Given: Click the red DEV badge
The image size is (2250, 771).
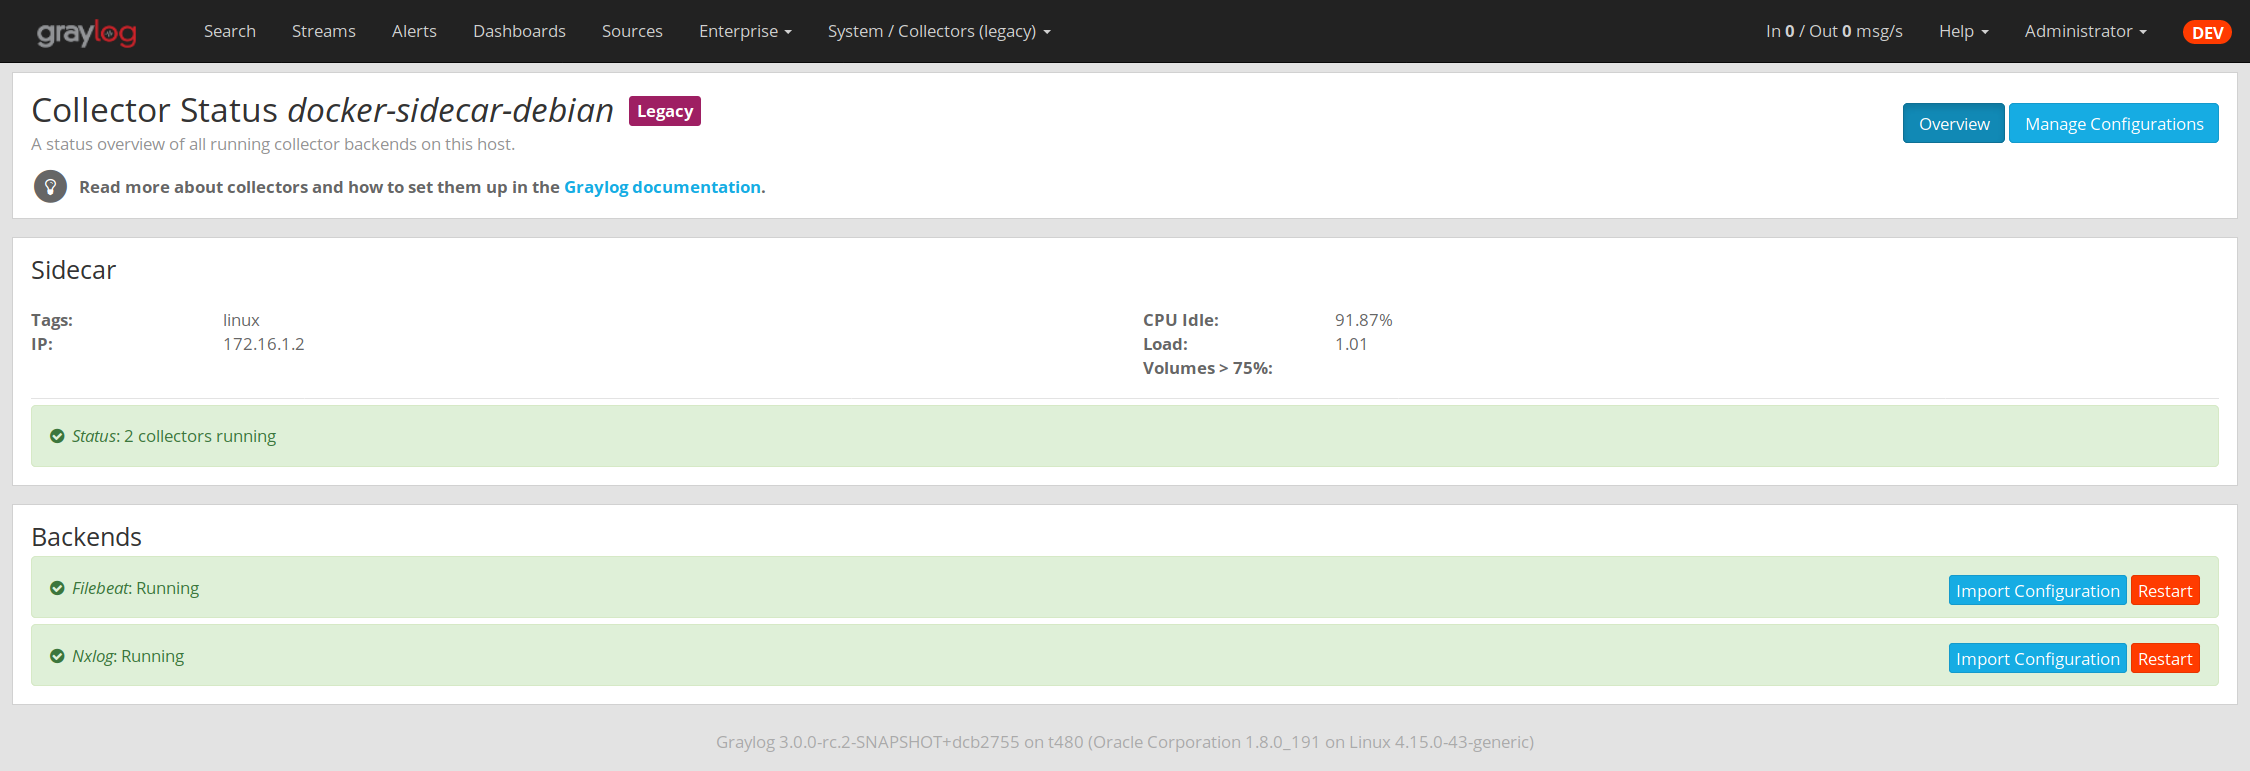Looking at the screenshot, I should pyautogui.click(x=2206, y=32).
